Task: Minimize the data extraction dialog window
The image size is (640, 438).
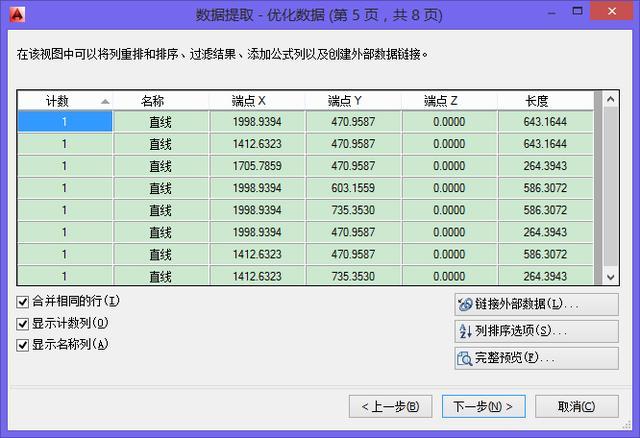Action: click(x=552, y=12)
